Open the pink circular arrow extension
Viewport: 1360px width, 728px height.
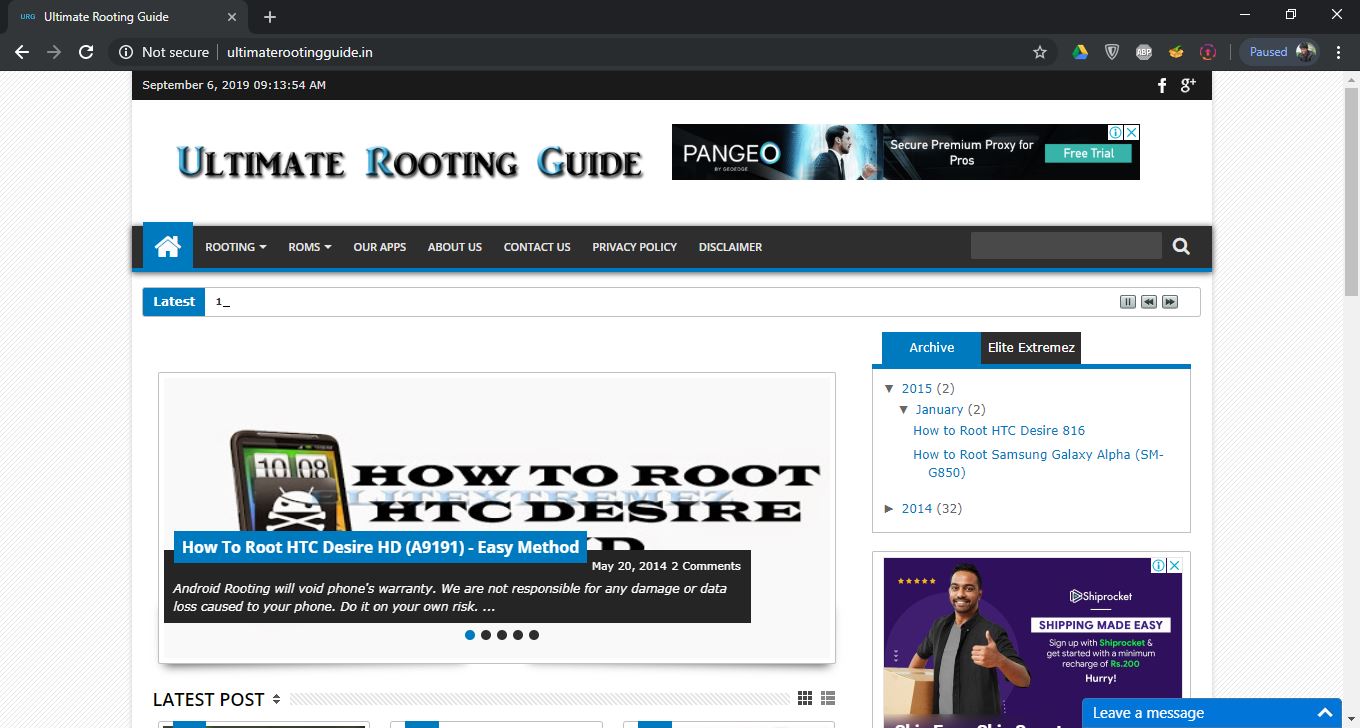1208,52
